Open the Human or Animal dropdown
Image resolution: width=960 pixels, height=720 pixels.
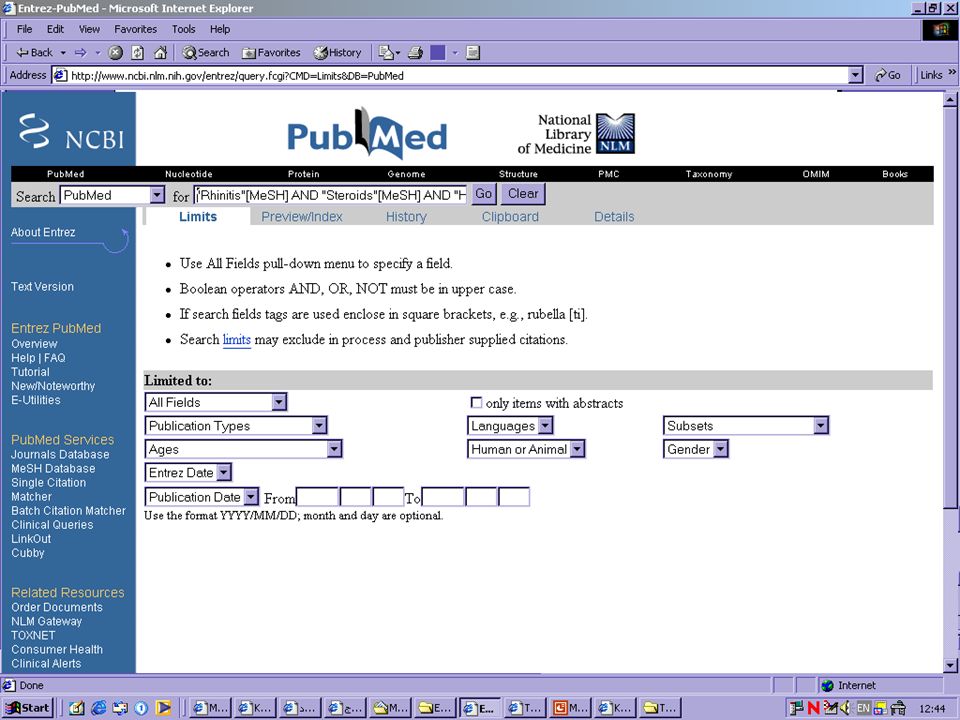tap(526, 449)
